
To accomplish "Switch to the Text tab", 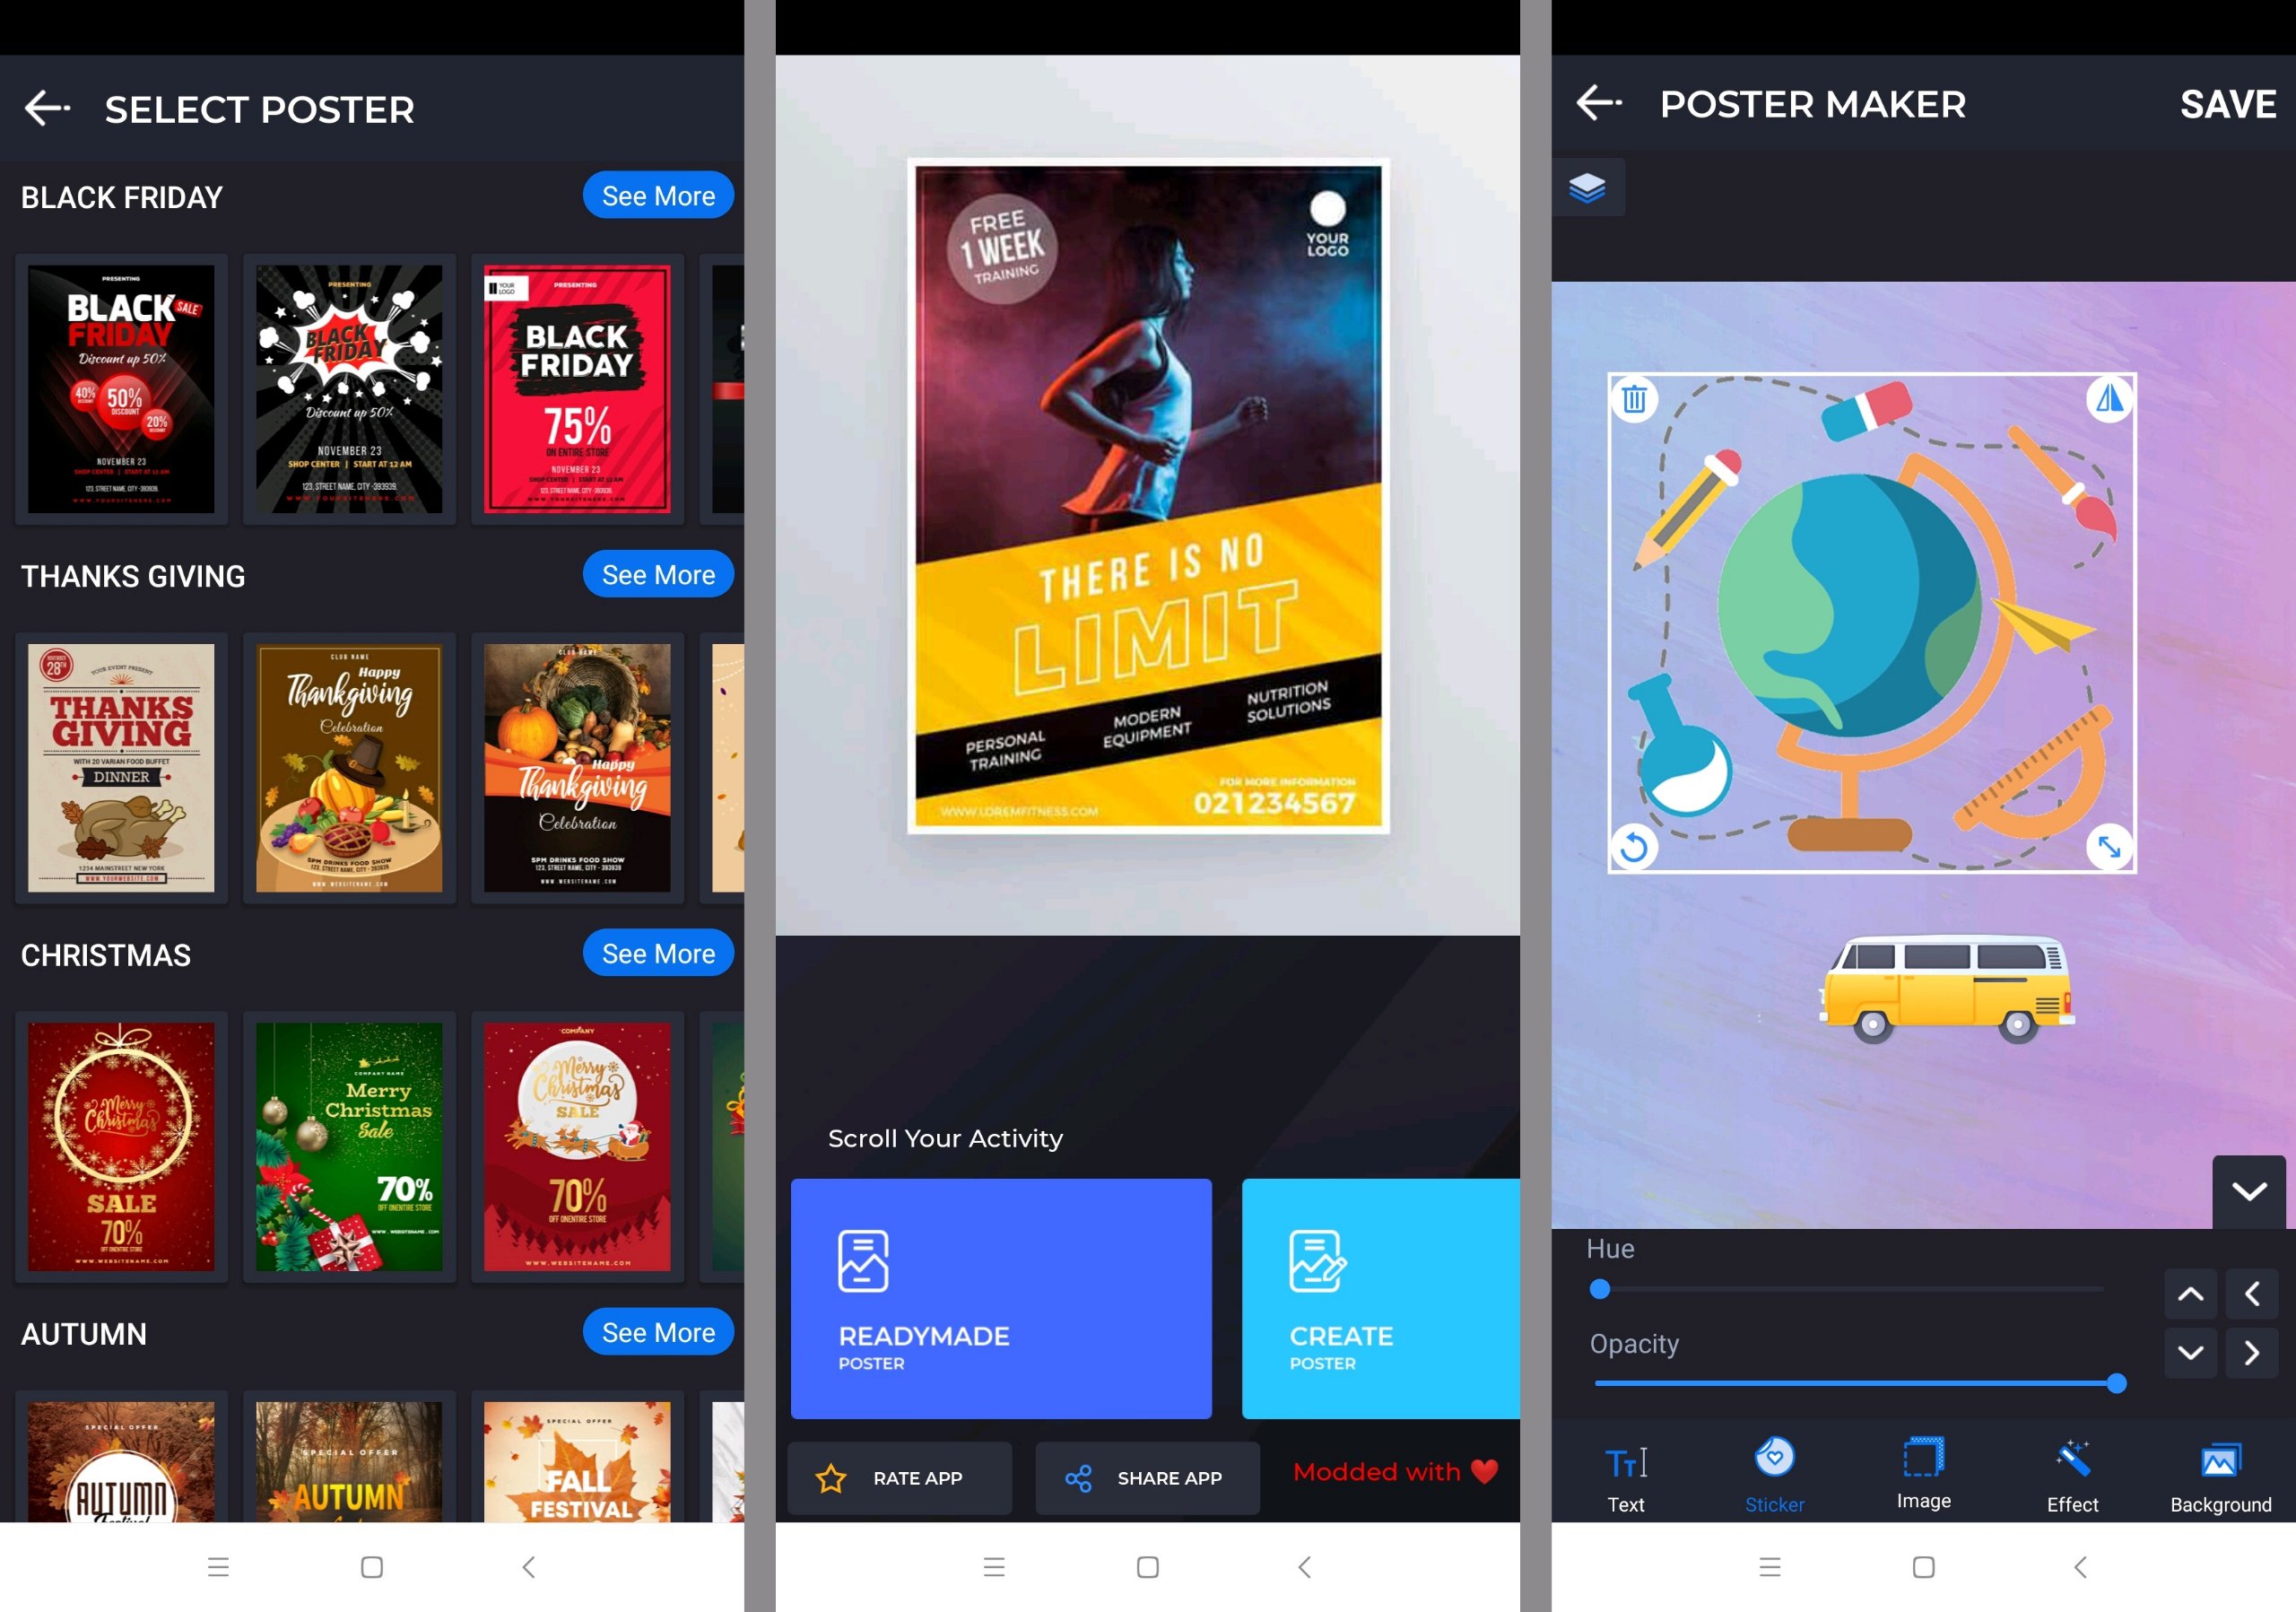I will (x=1625, y=1478).
